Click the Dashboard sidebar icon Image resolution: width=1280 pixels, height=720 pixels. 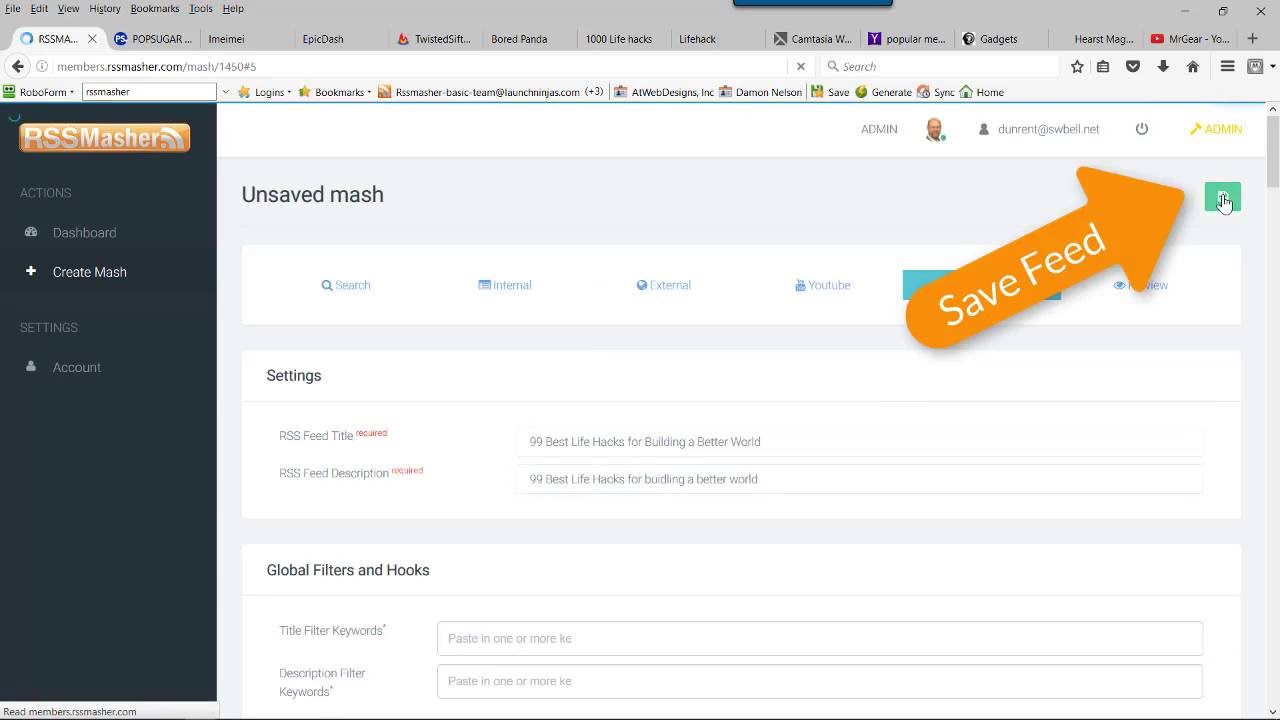[31, 232]
